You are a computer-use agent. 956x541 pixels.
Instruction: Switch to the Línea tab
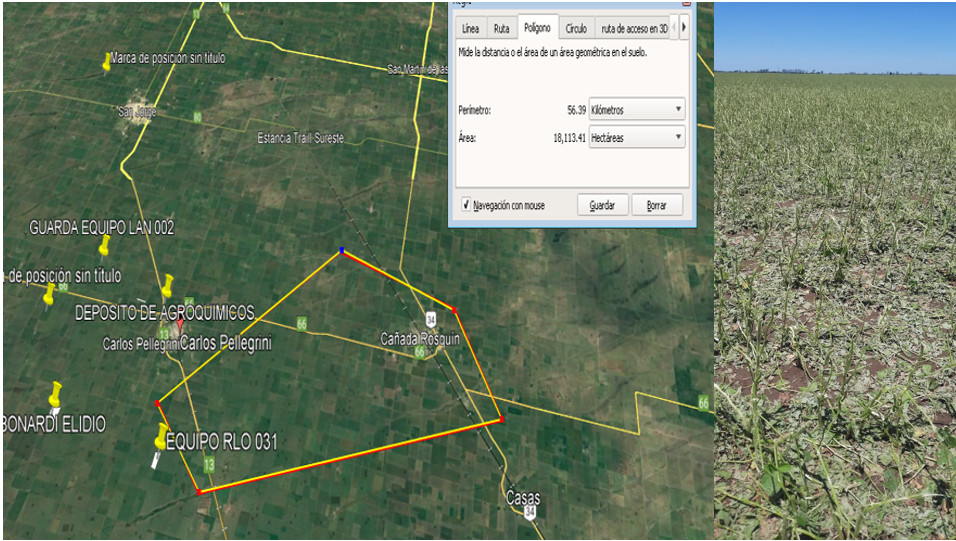[470, 29]
